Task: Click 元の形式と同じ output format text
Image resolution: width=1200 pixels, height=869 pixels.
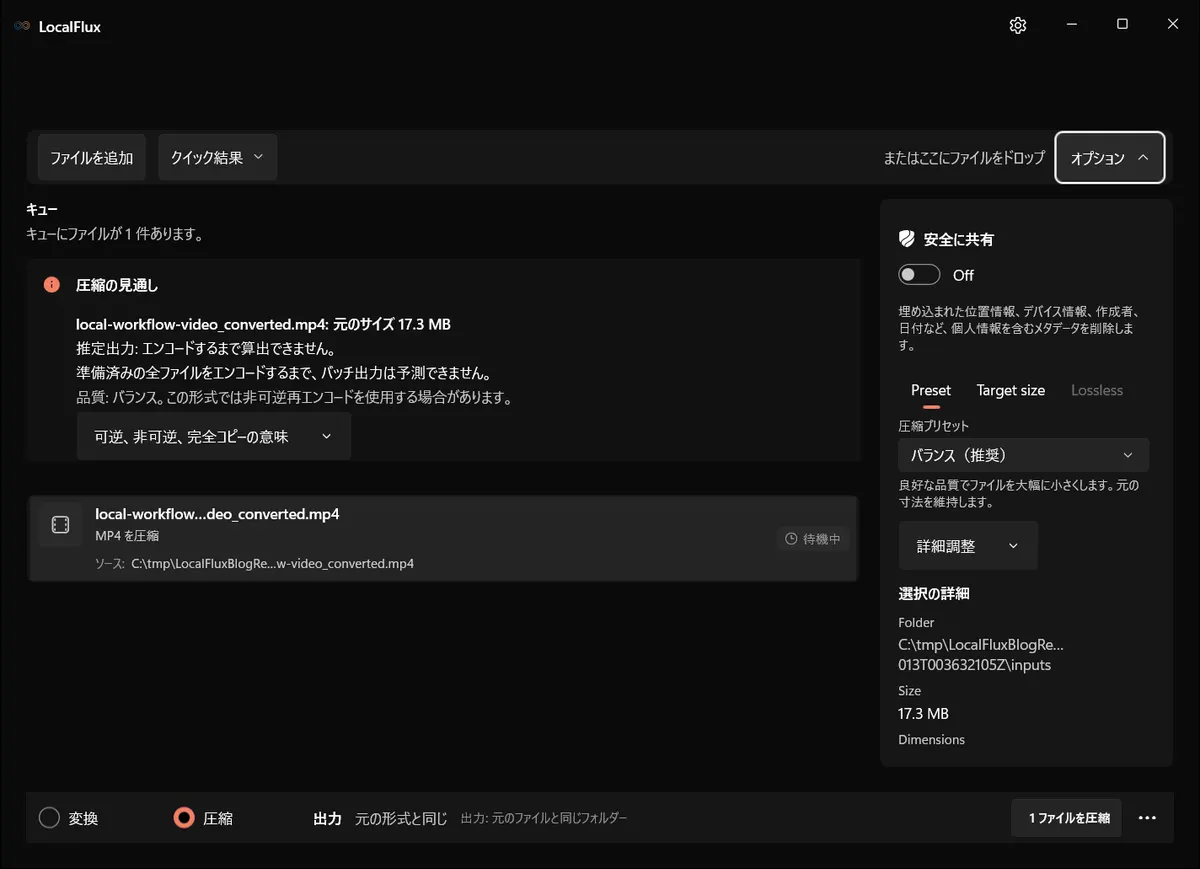Action: 401,818
